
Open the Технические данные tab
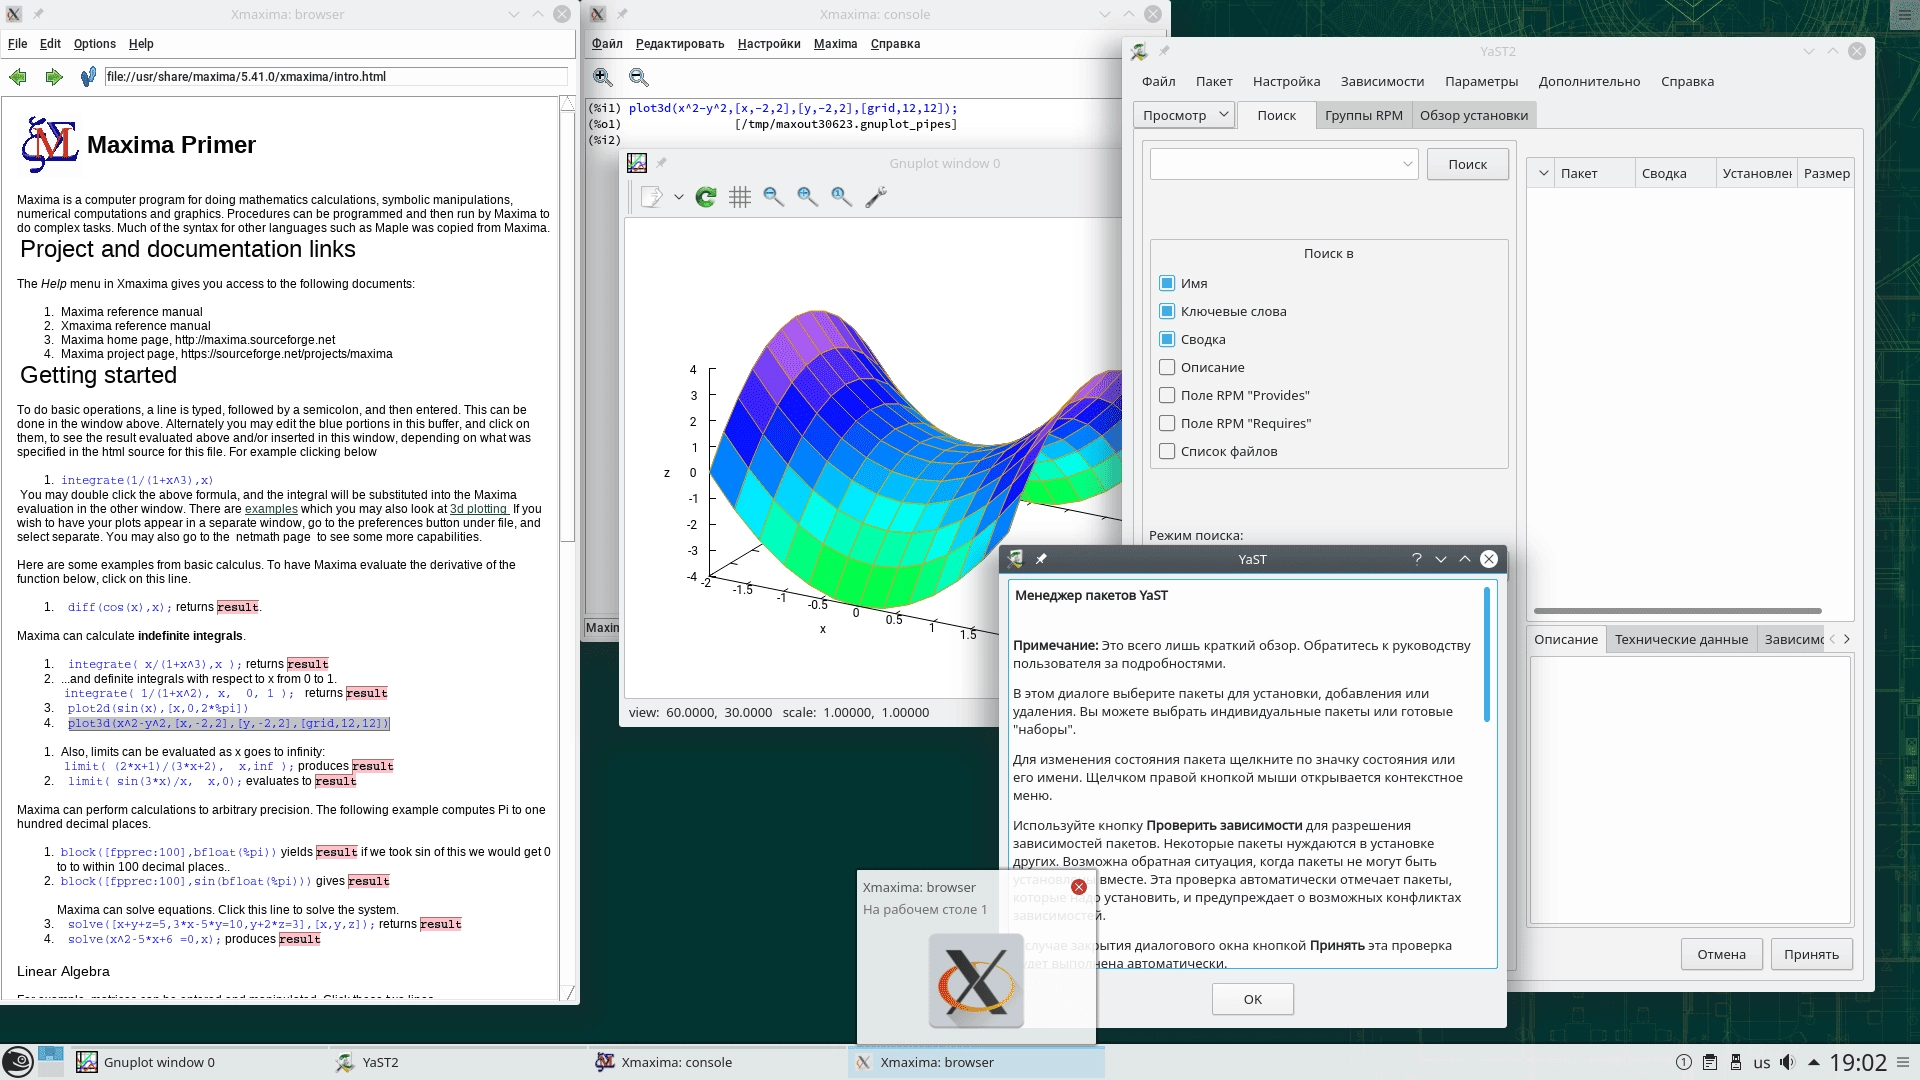pyautogui.click(x=1681, y=640)
